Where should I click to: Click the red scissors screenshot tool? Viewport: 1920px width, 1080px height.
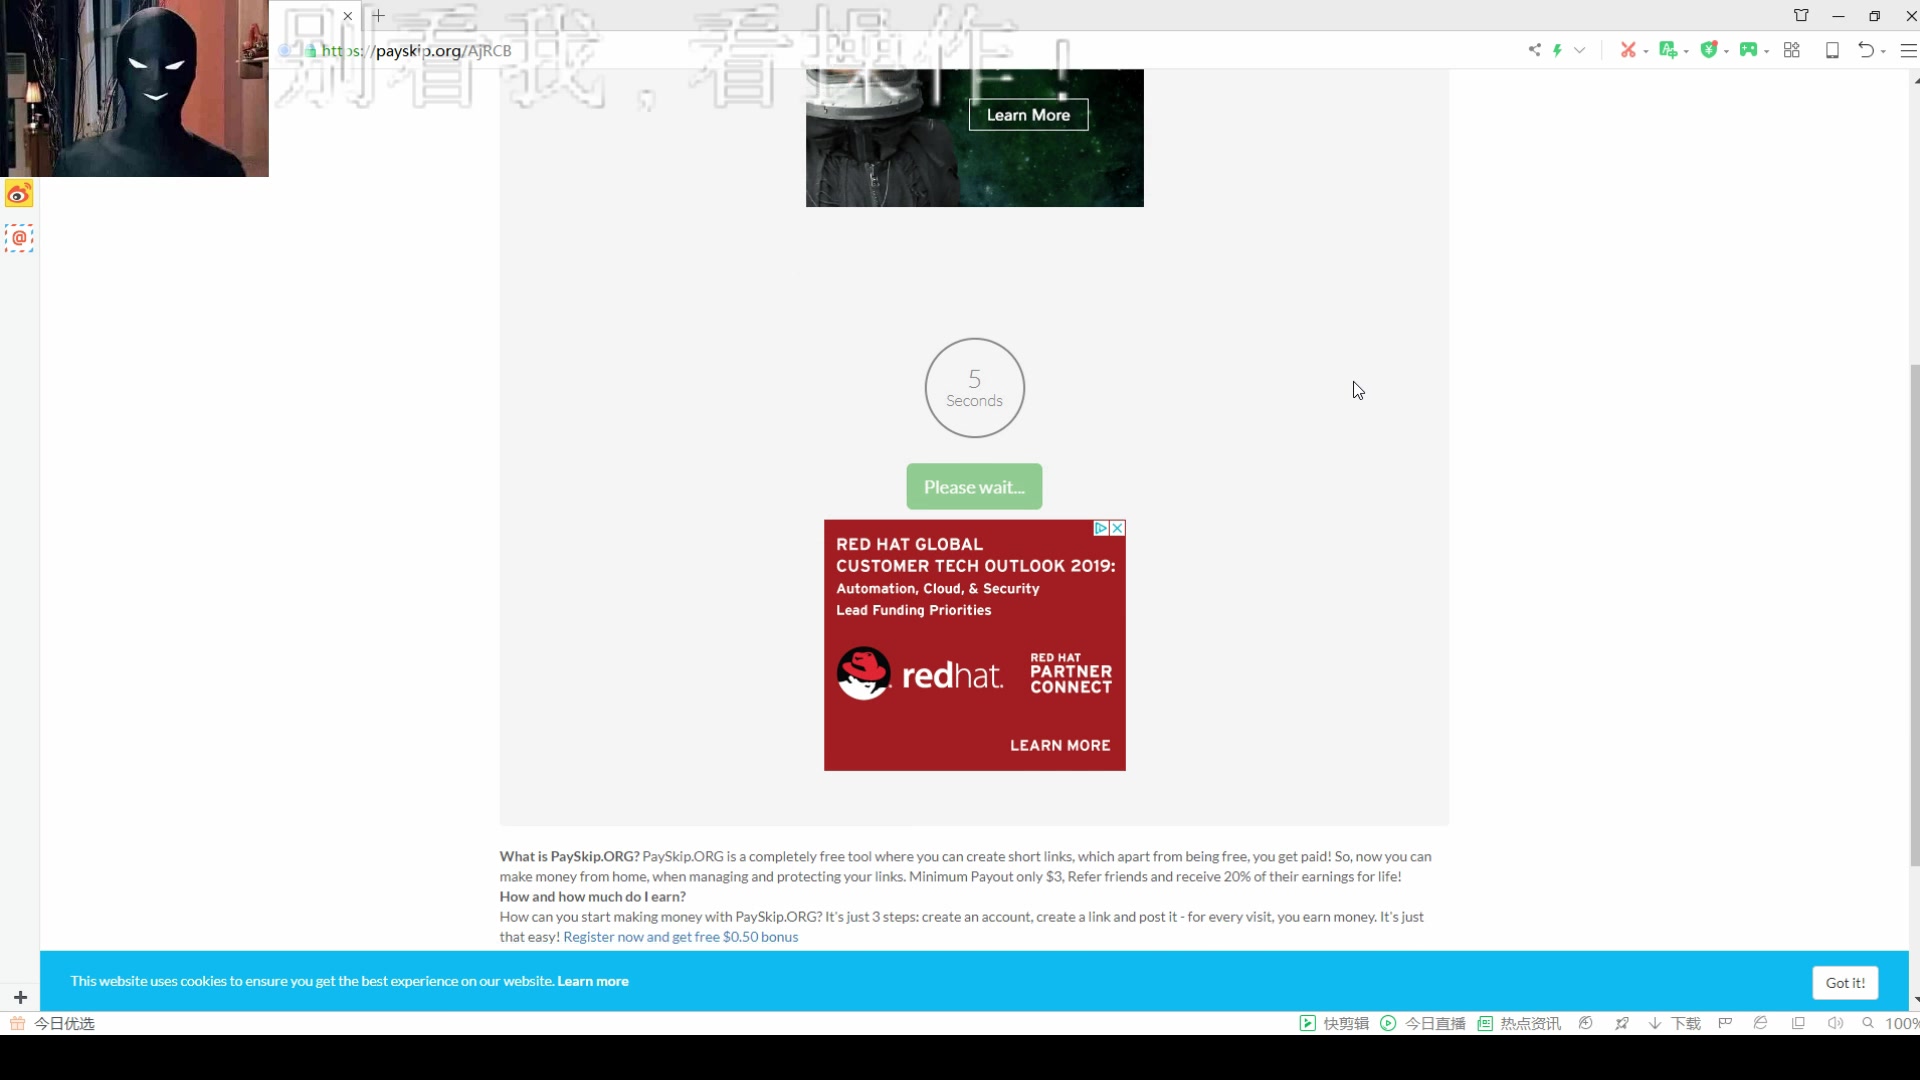coord(1628,50)
